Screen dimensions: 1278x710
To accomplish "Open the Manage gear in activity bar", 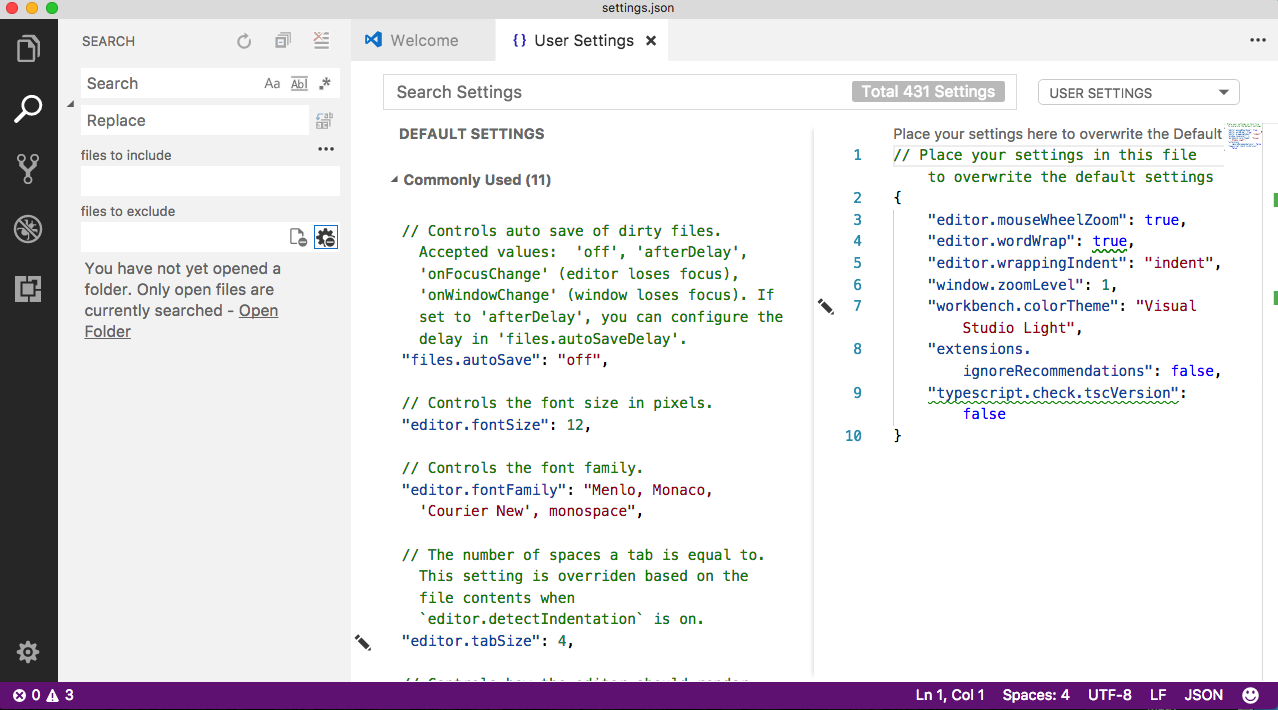I will tap(28, 653).
